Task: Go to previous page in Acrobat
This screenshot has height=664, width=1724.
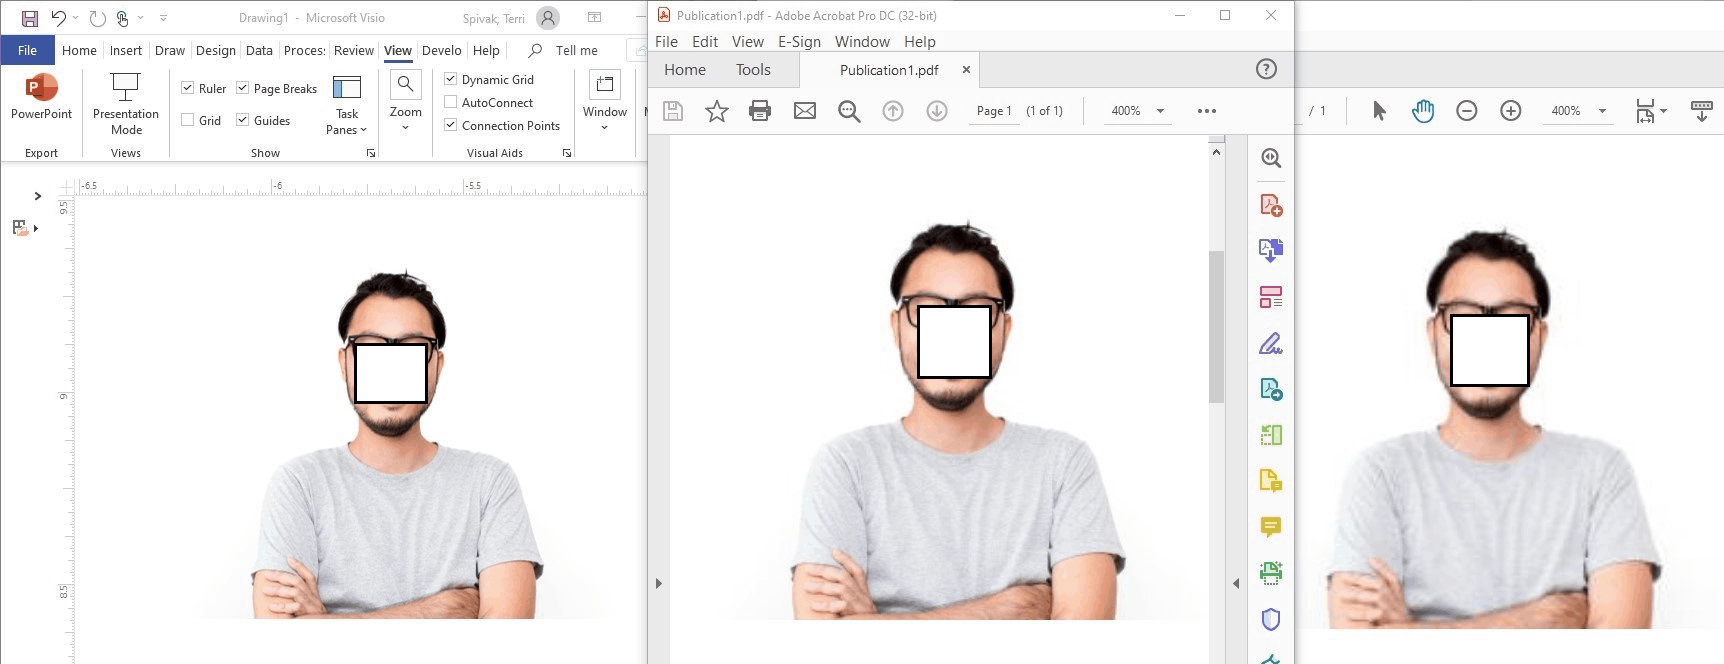Action: tap(893, 111)
